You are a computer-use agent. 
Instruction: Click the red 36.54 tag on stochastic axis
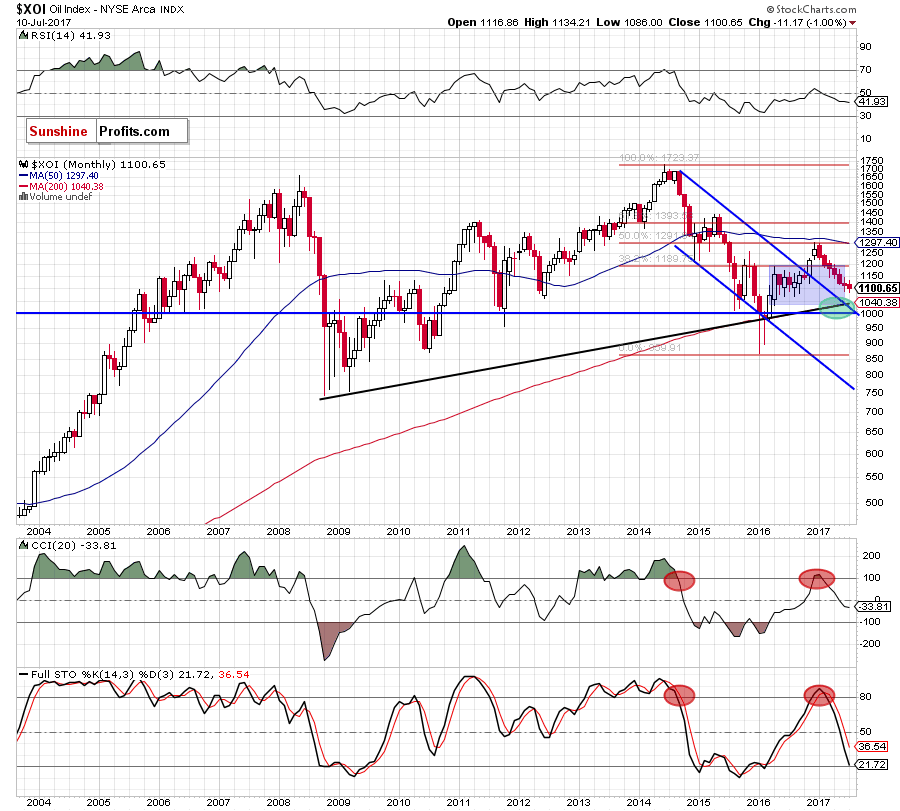872,747
